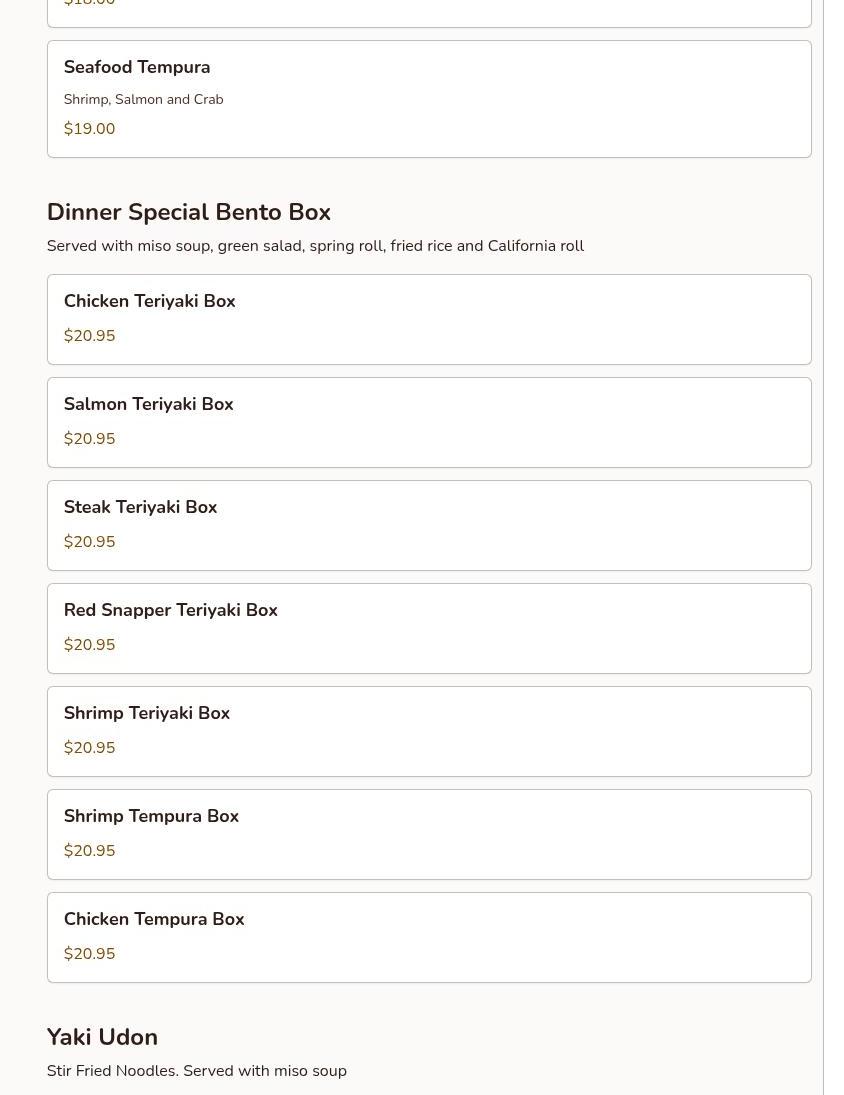Click the price under Chicken Teriyaki Box

click(89, 336)
